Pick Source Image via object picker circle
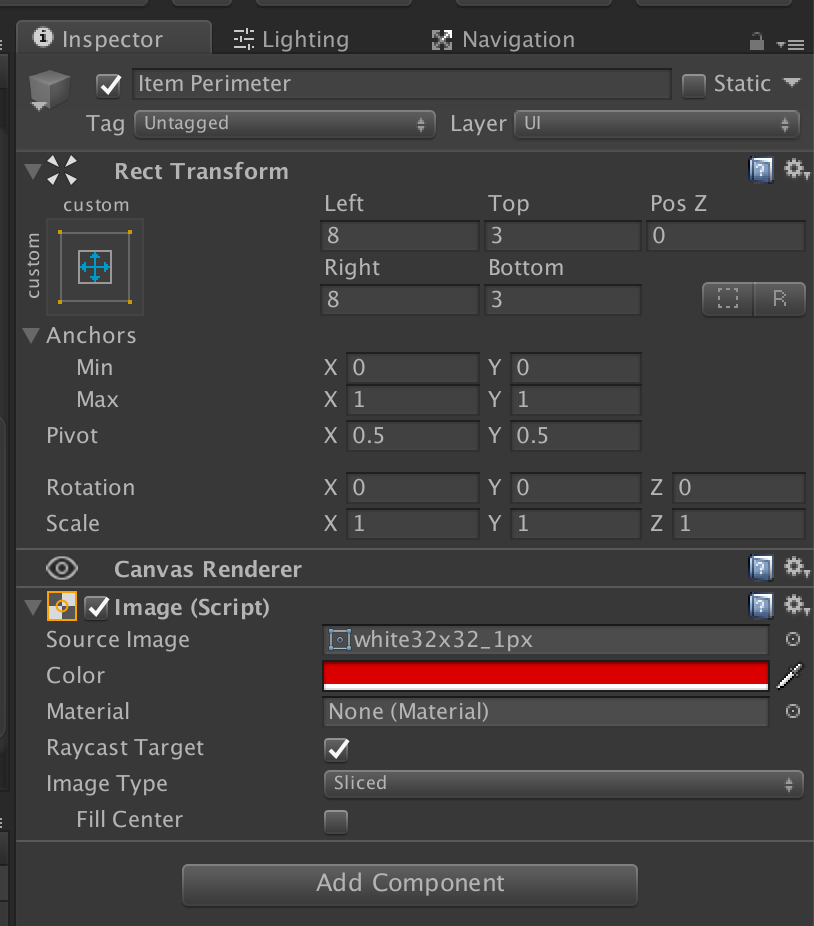The height and width of the screenshot is (926, 814). (x=793, y=639)
